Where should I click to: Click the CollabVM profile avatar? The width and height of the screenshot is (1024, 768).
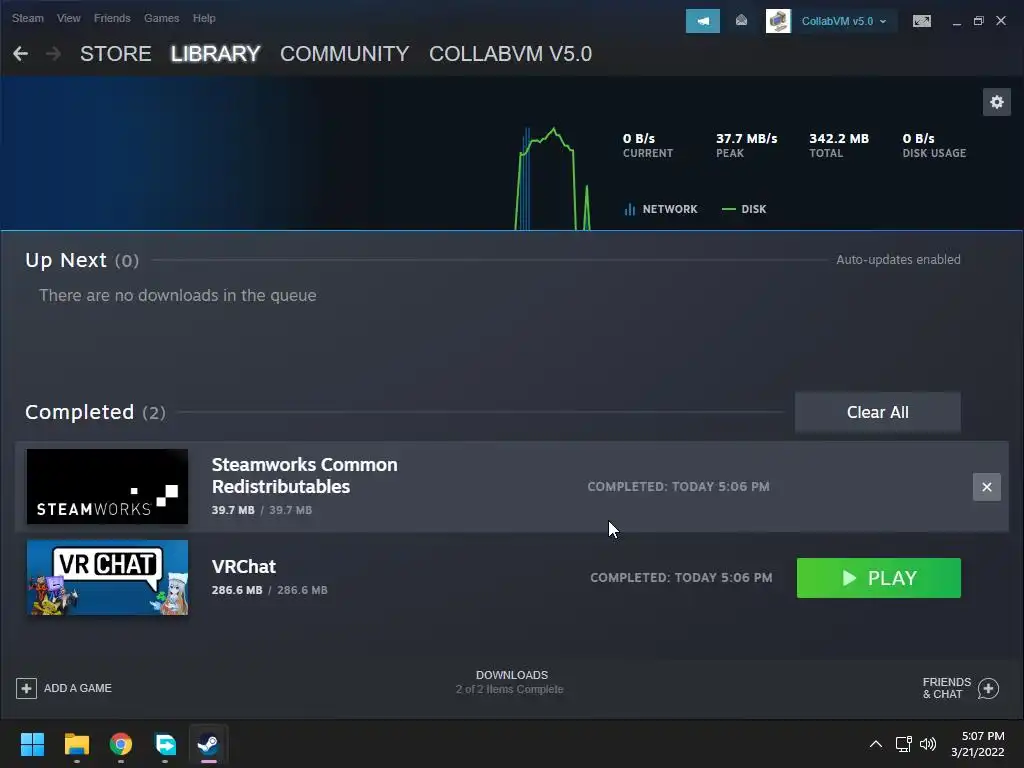click(778, 21)
